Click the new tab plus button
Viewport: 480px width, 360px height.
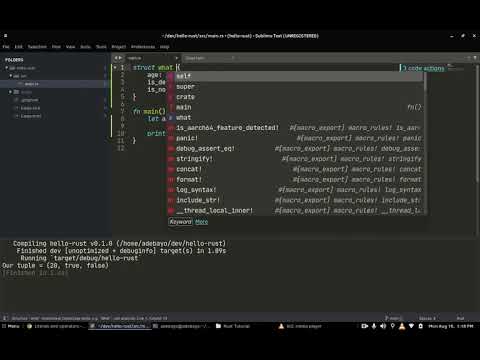click(469, 58)
